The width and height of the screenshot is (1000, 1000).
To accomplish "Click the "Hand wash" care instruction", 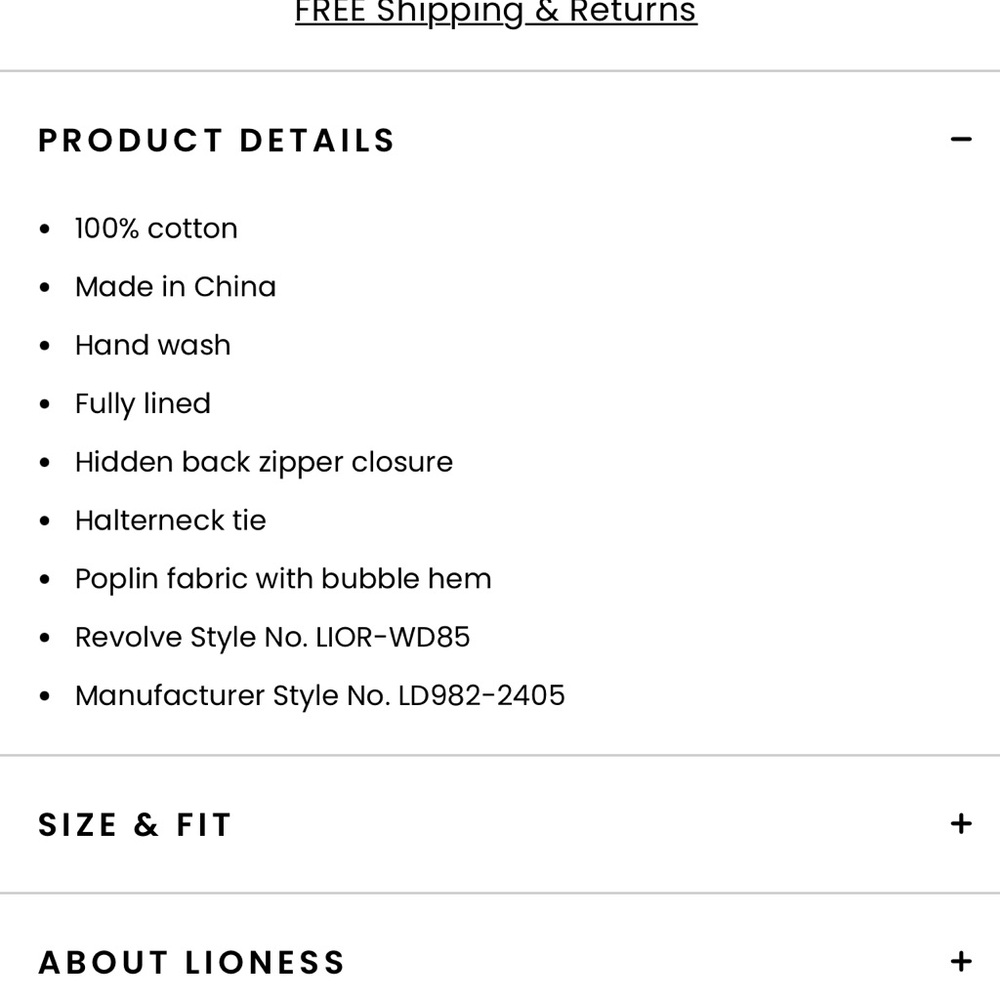I will click(152, 345).
